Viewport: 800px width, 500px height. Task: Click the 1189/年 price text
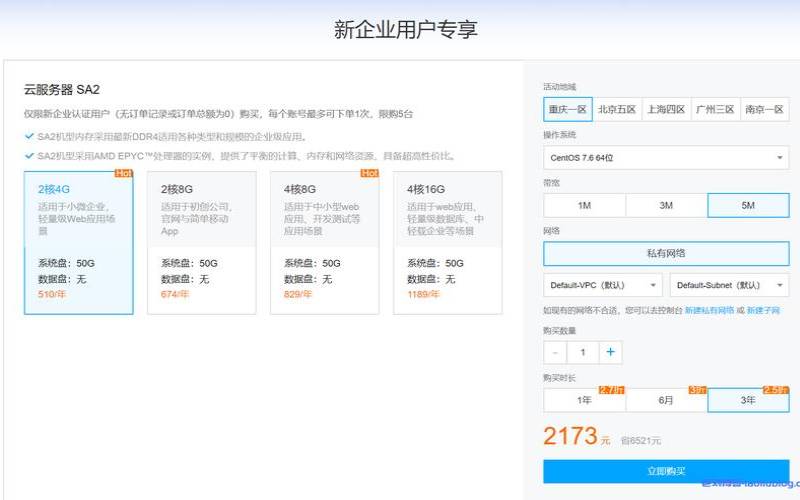(423, 294)
